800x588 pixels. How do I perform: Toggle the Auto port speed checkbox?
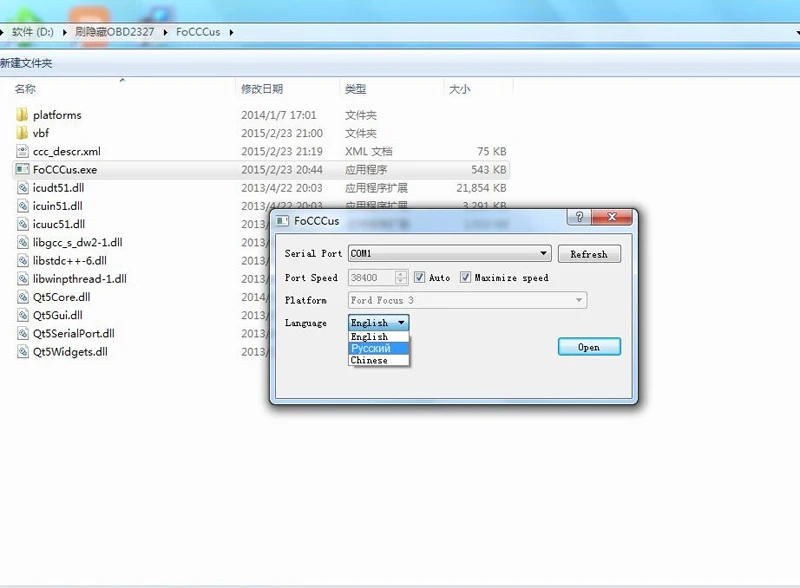(419, 278)
